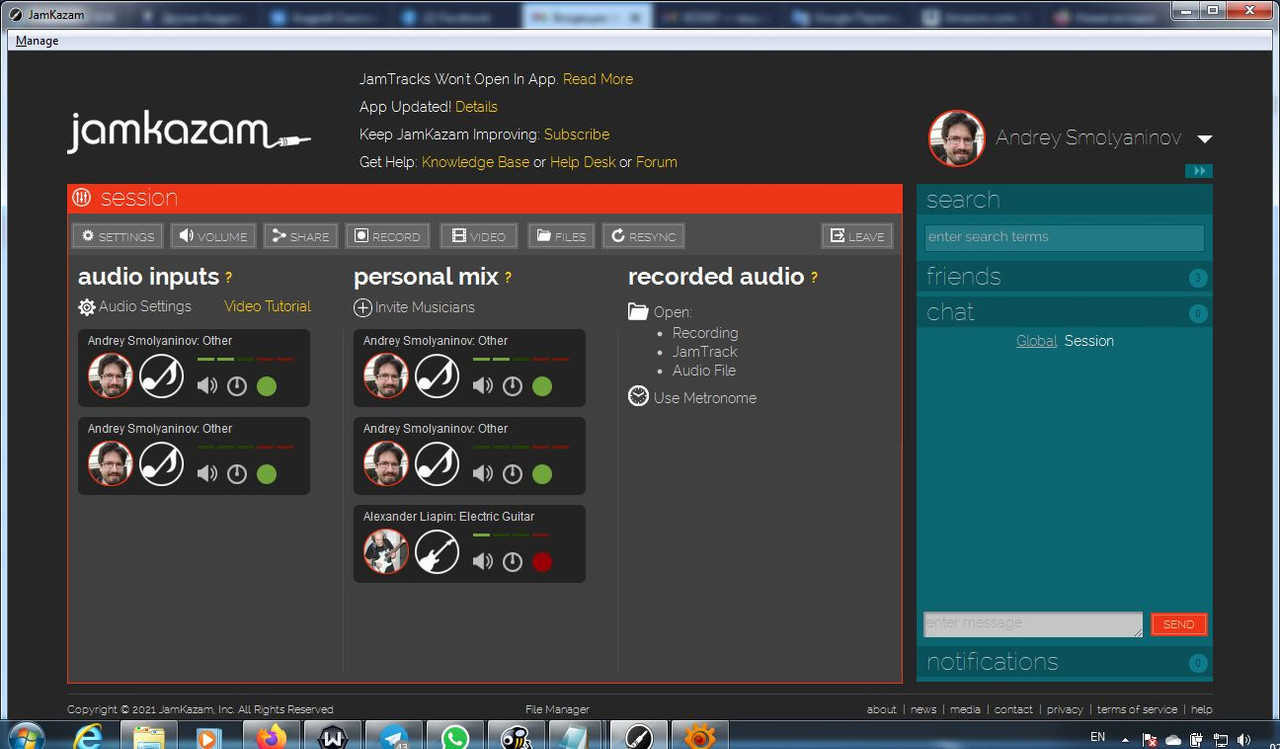Mute the middle Andrey track in personal mix
1280x749 pixels.
click(x=483, y=474)
